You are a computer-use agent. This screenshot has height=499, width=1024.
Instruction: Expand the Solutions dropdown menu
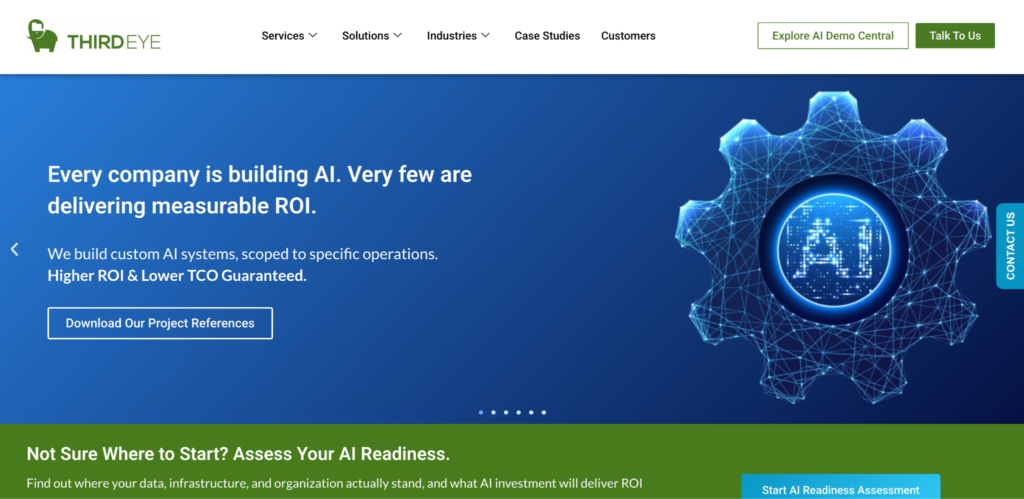point(372,36)
